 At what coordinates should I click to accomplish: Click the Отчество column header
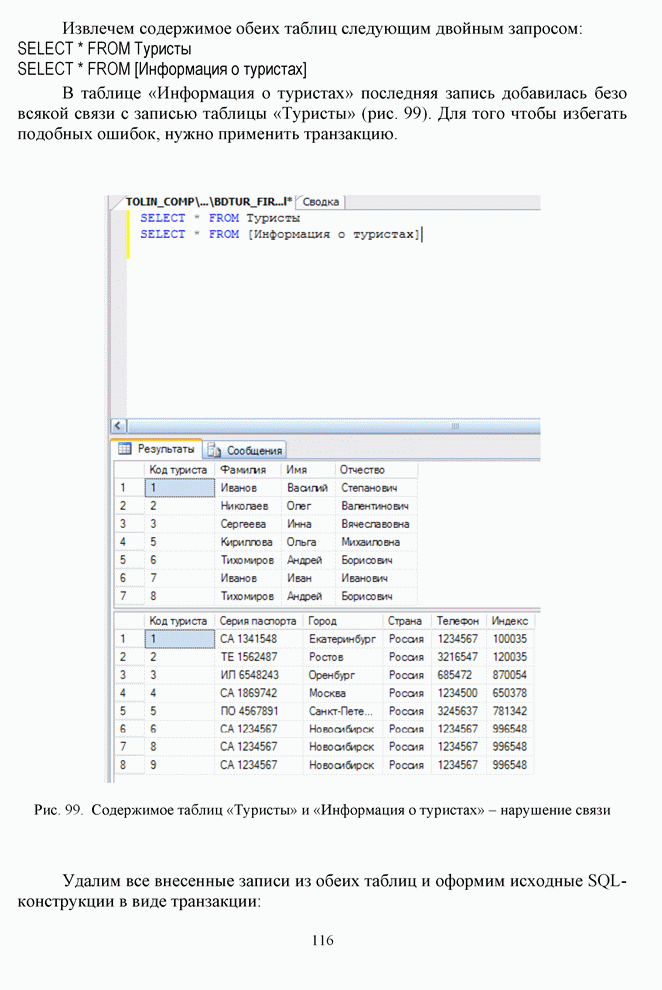362,470
